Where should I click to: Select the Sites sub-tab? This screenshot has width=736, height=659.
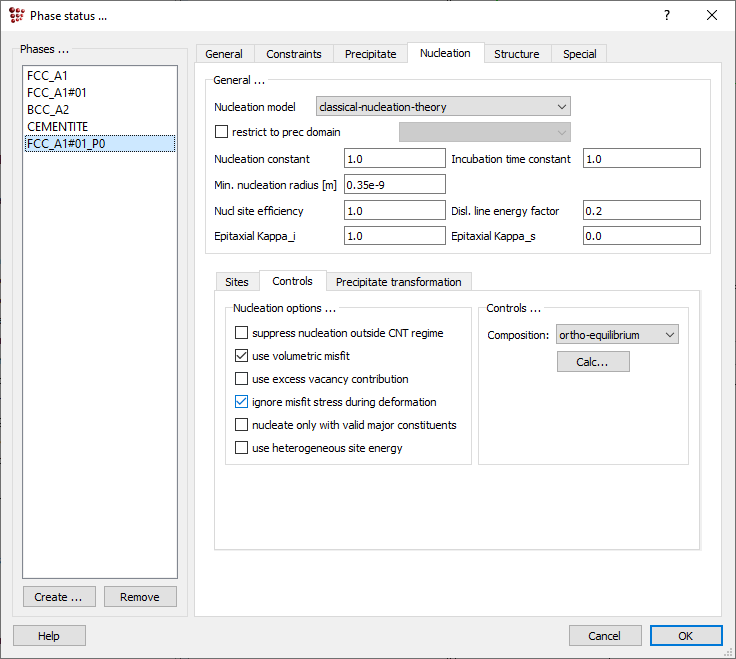point(237,282)
